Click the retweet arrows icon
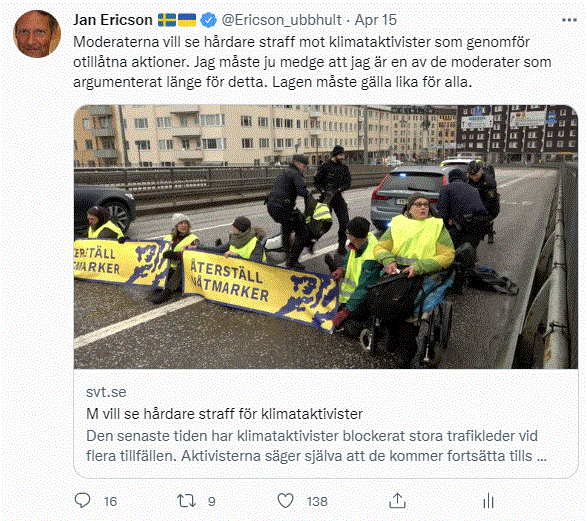Image resolution: width=587 pixels, height=521 pixels. tap(186, 500)
